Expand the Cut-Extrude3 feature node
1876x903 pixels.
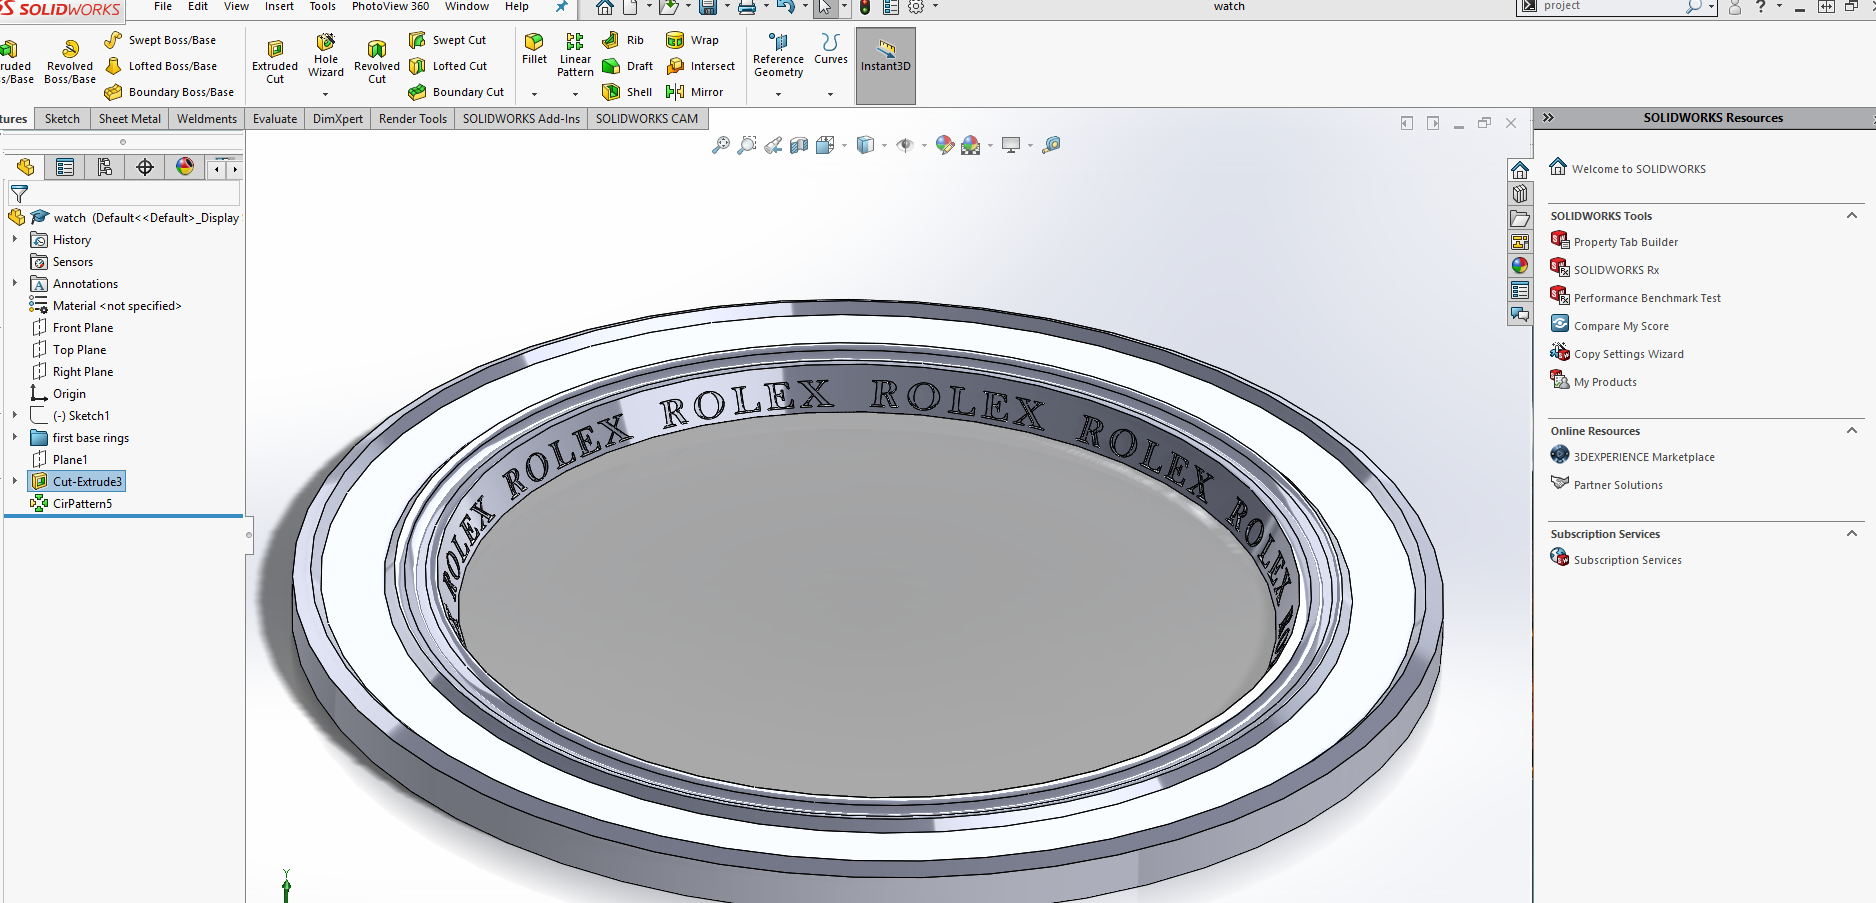coord(15,482)
